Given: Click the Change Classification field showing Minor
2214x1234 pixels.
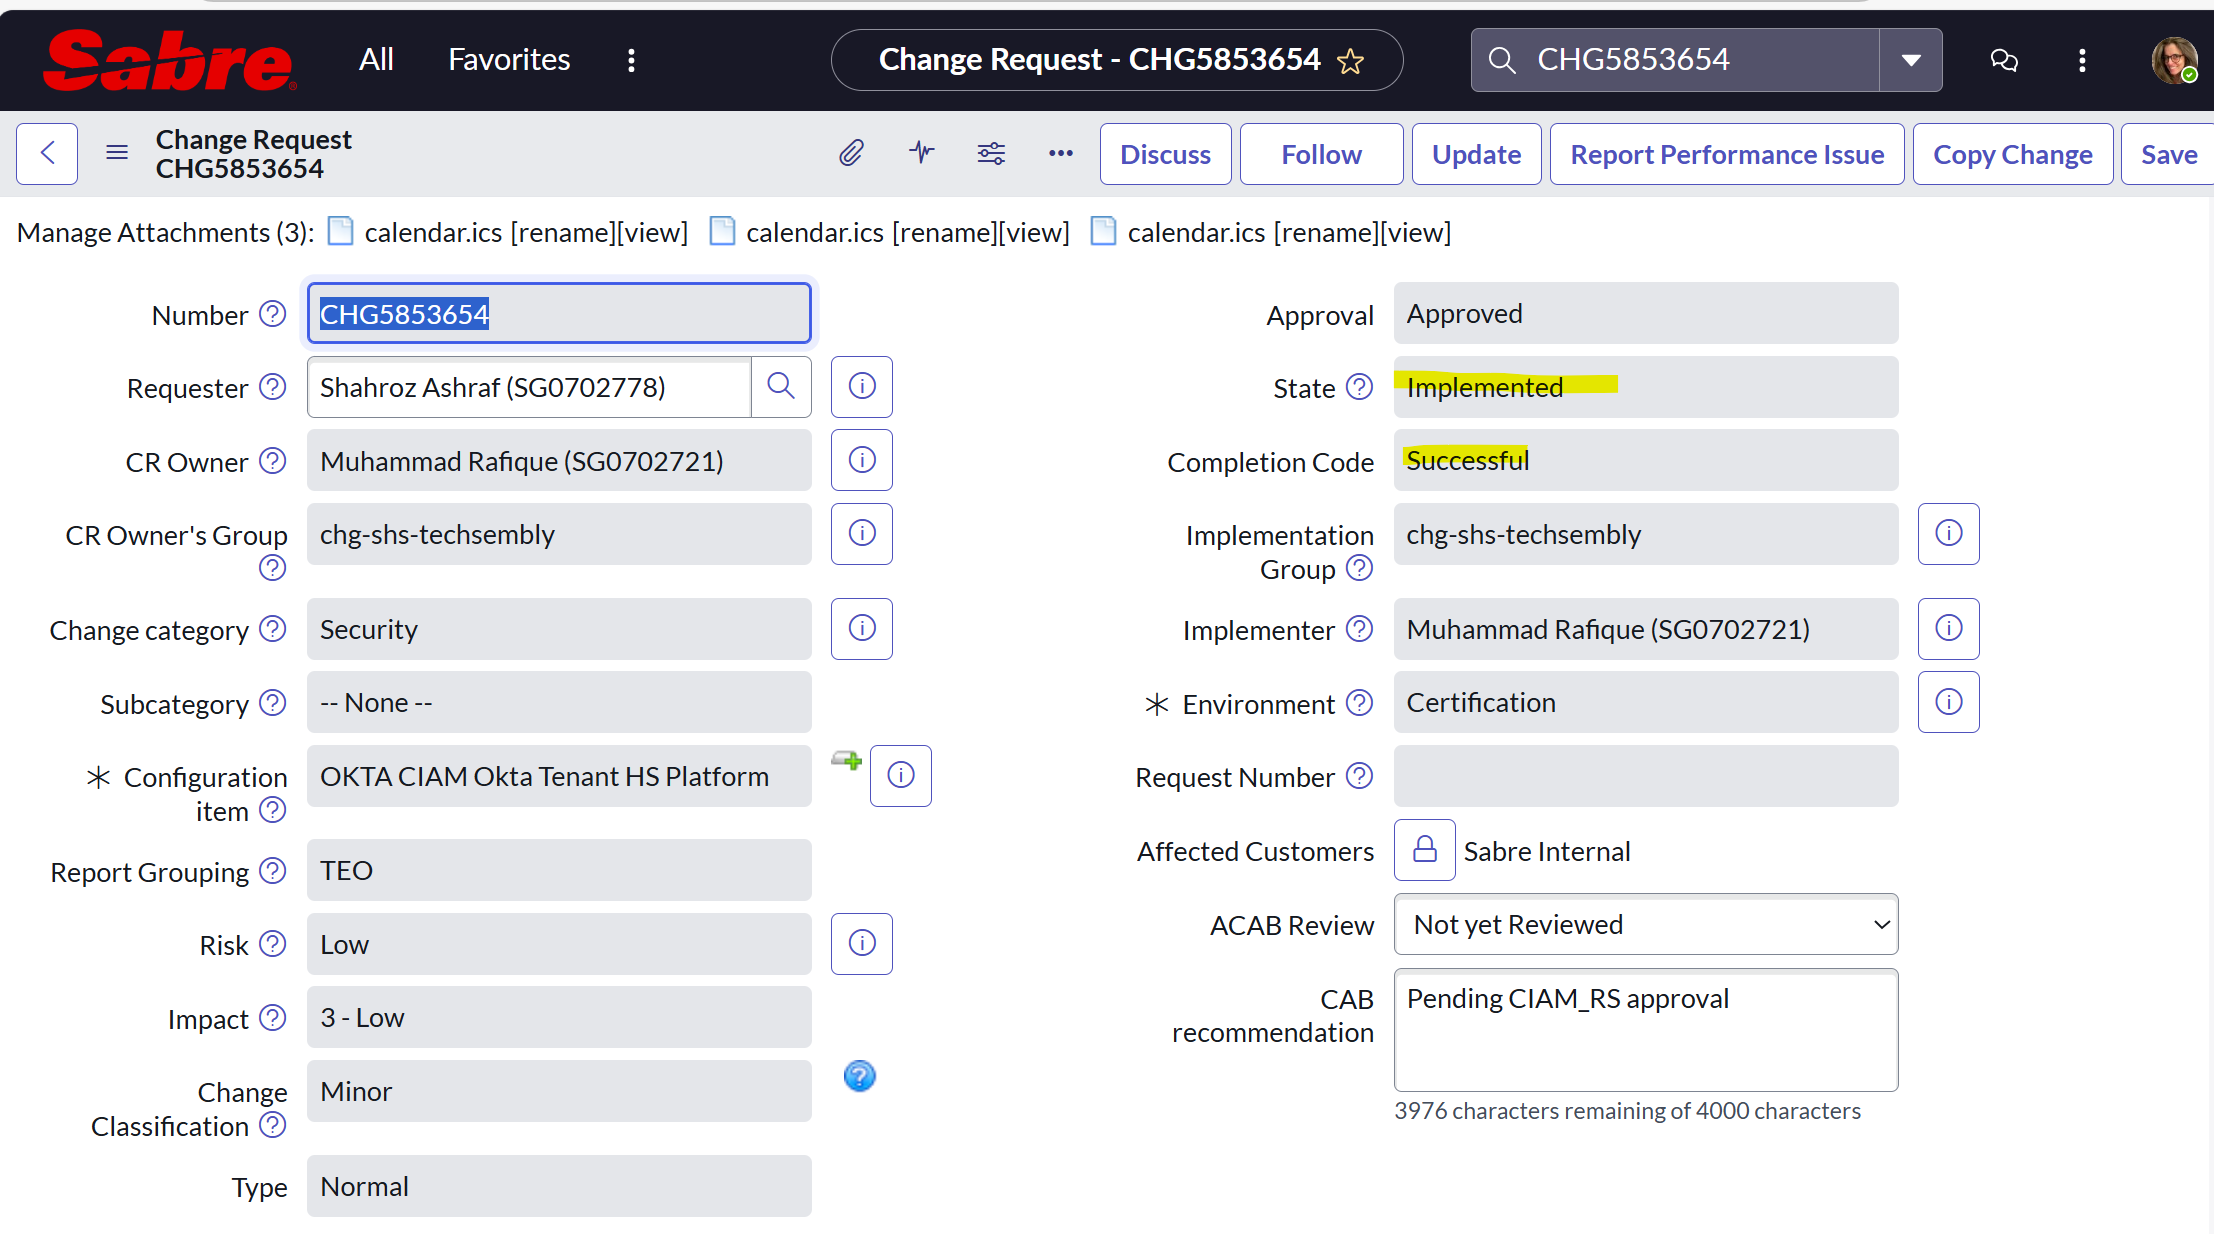Looking at the screenshot, I should click(x=559, y=1091).
